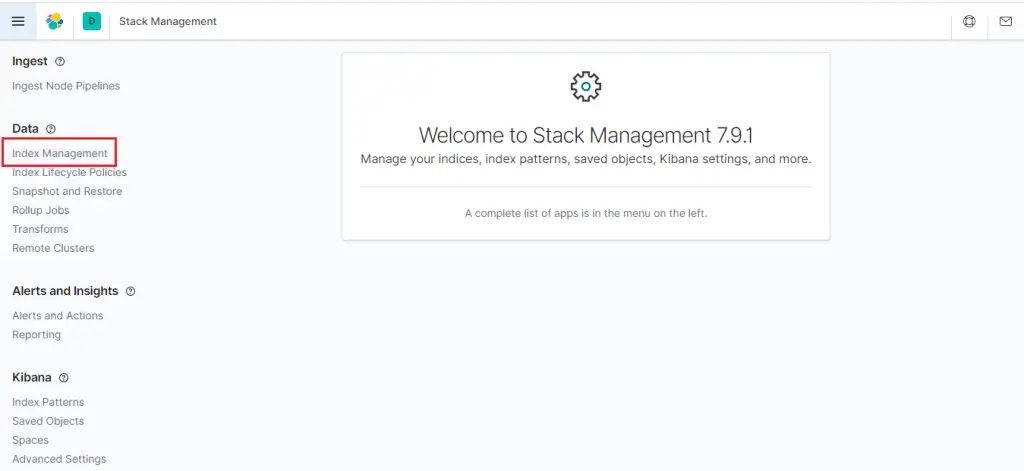Screen dimensions: 1024x471
Task: Open Ingest Node Pipelines
Action: pos(66,86)
